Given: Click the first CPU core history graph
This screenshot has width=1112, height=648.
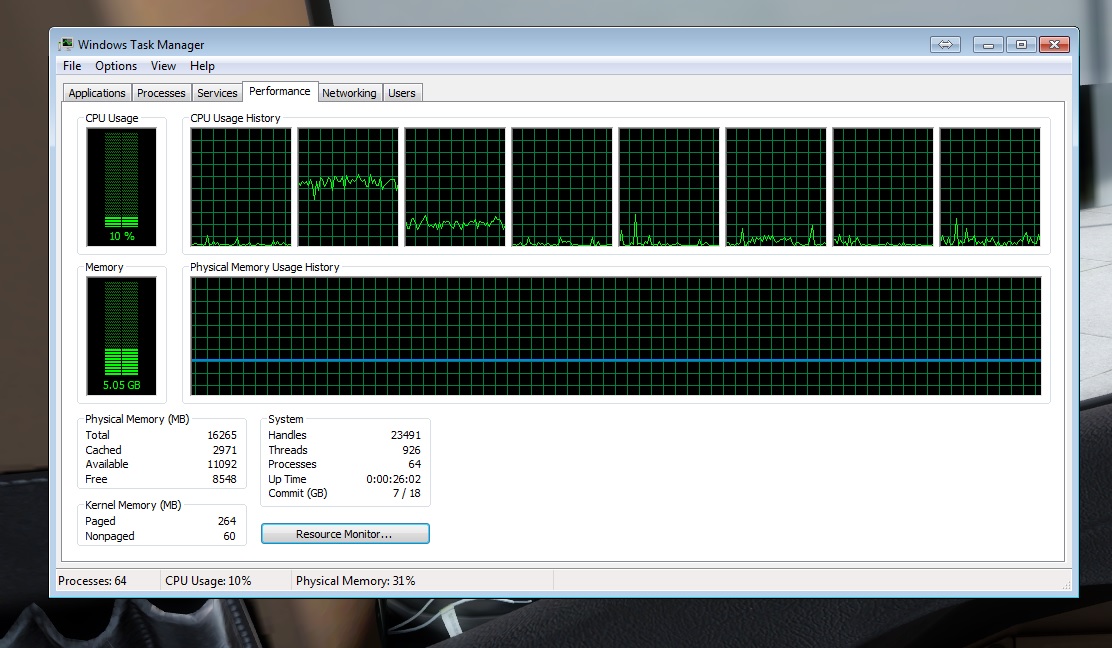Looking at the screenshot, I should pos(241,187).
